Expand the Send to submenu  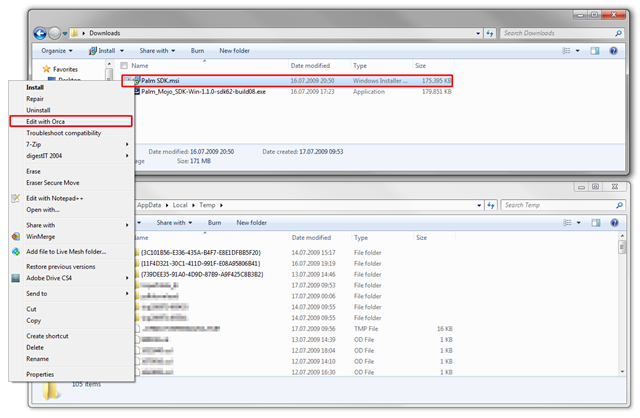[x=71, y=293]
